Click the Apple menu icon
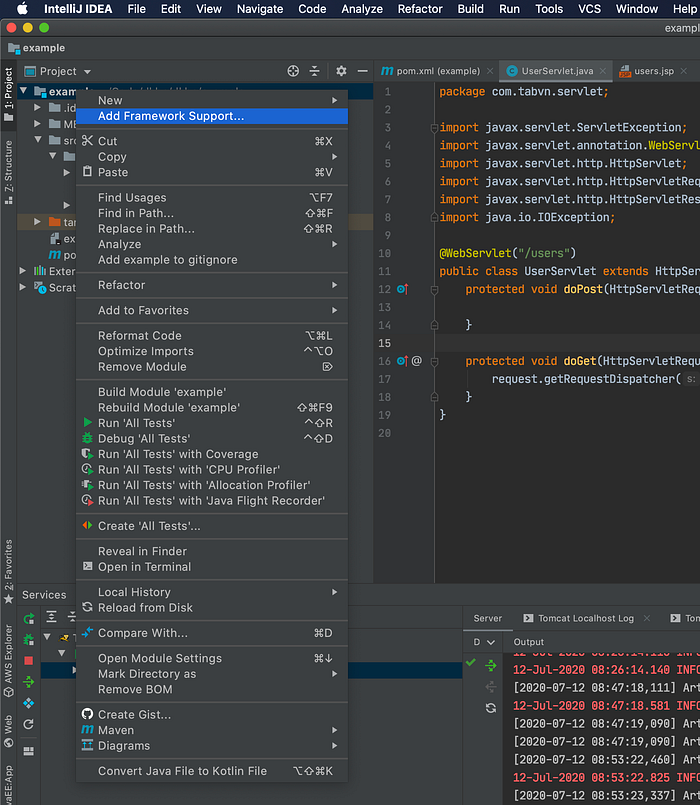The height and width of the screenshot is (805, 700). pos(22,9)
